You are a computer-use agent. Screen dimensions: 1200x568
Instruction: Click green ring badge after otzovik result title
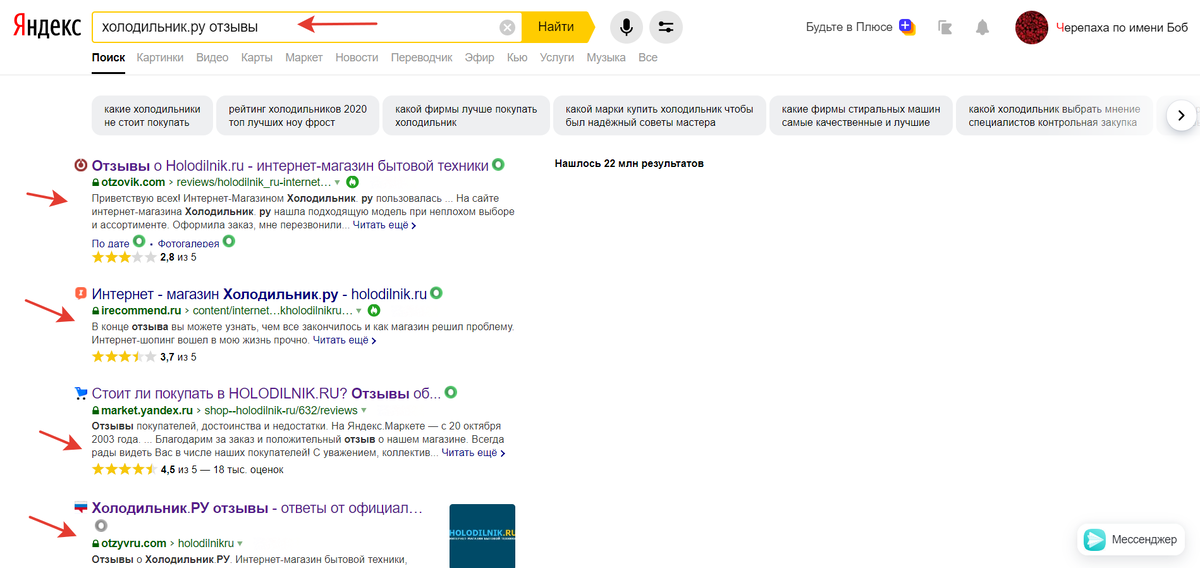498,165
